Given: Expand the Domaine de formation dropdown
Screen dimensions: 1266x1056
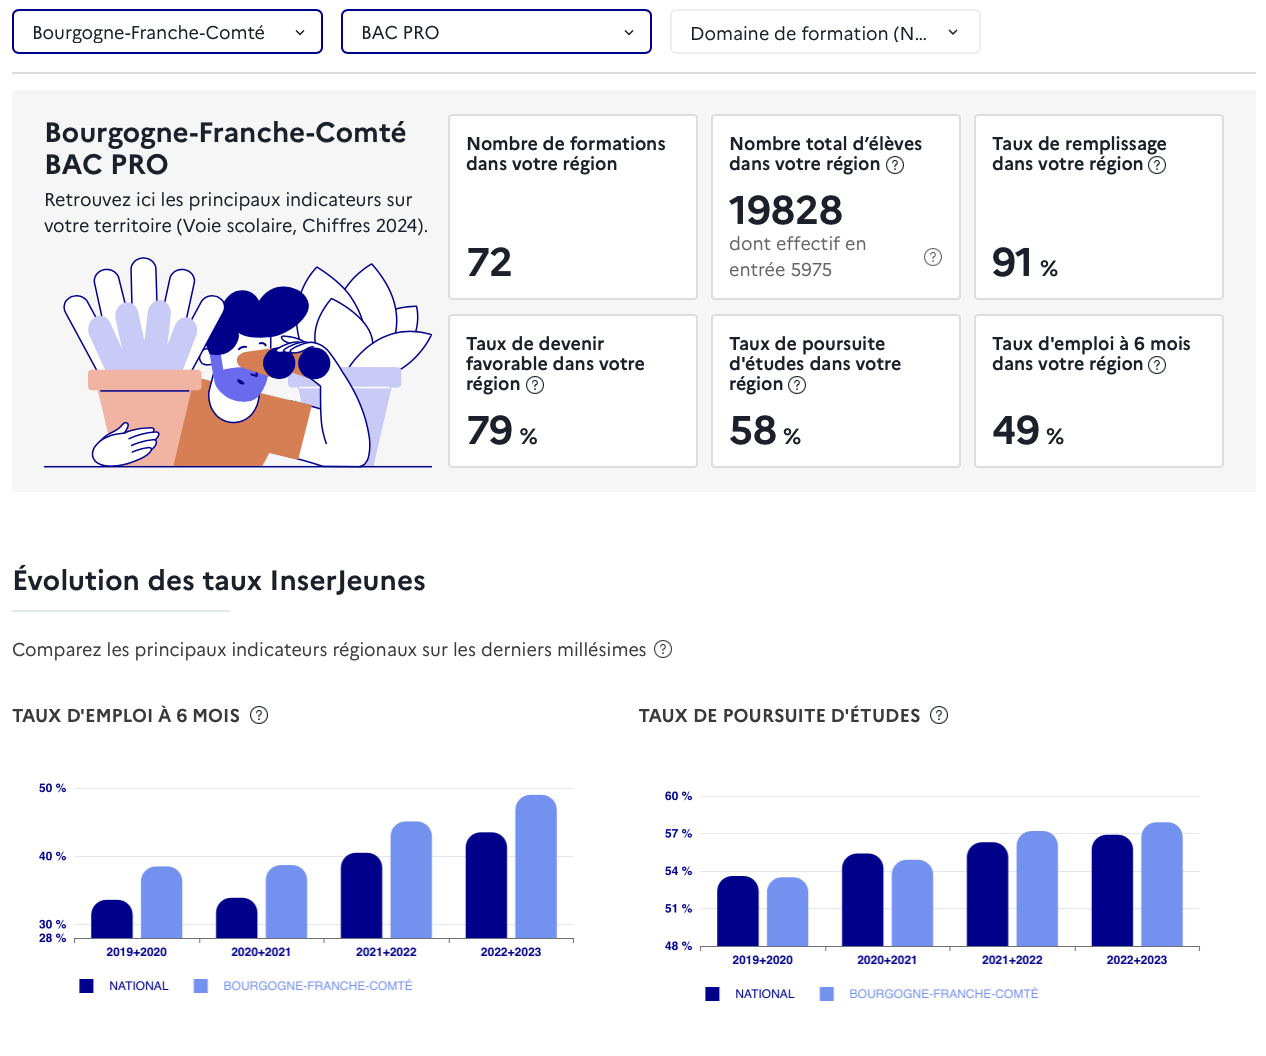Looking at the screenshot, I should pyautogui.click(x=825, y=32).
